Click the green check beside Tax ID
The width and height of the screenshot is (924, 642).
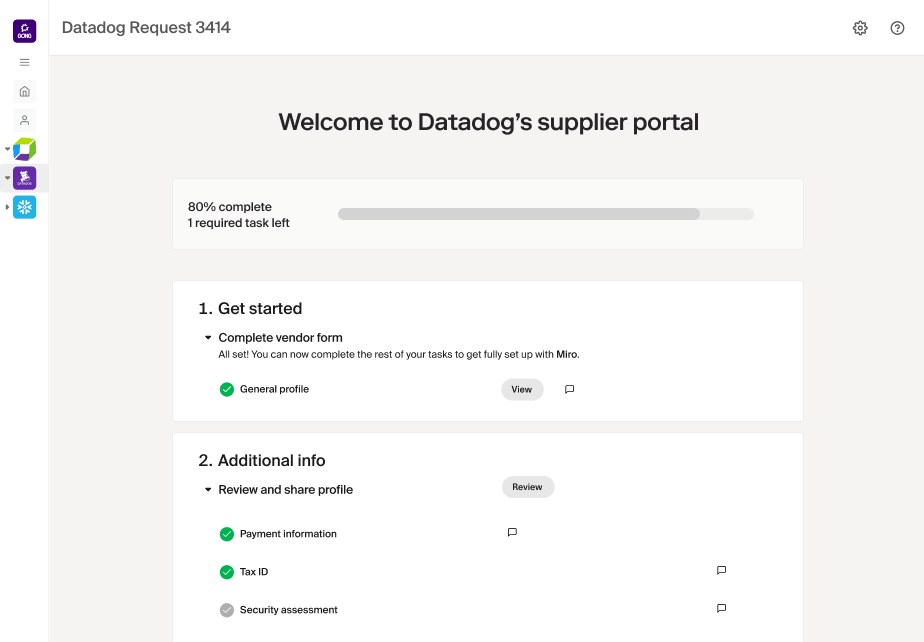coord(227,572)
